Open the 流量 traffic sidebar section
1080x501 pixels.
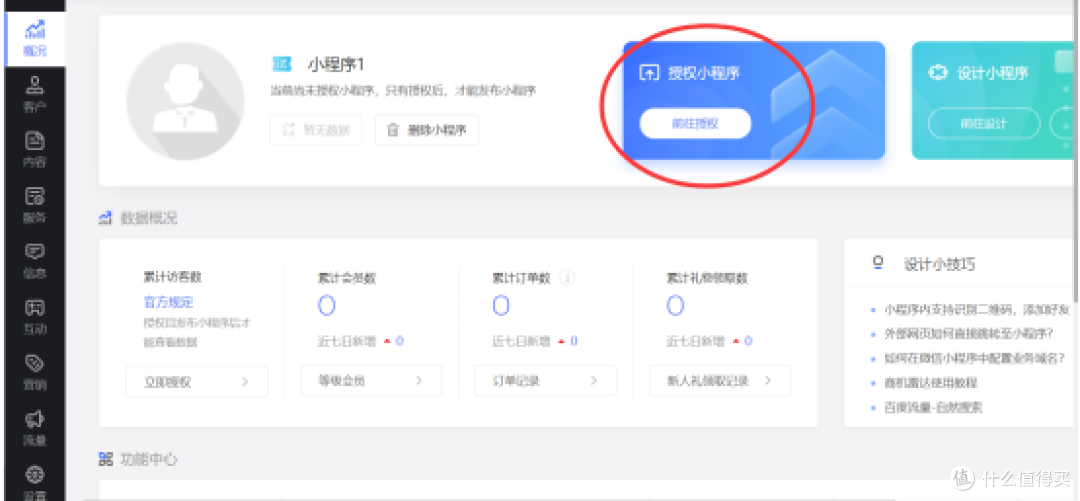click(35, 427)
